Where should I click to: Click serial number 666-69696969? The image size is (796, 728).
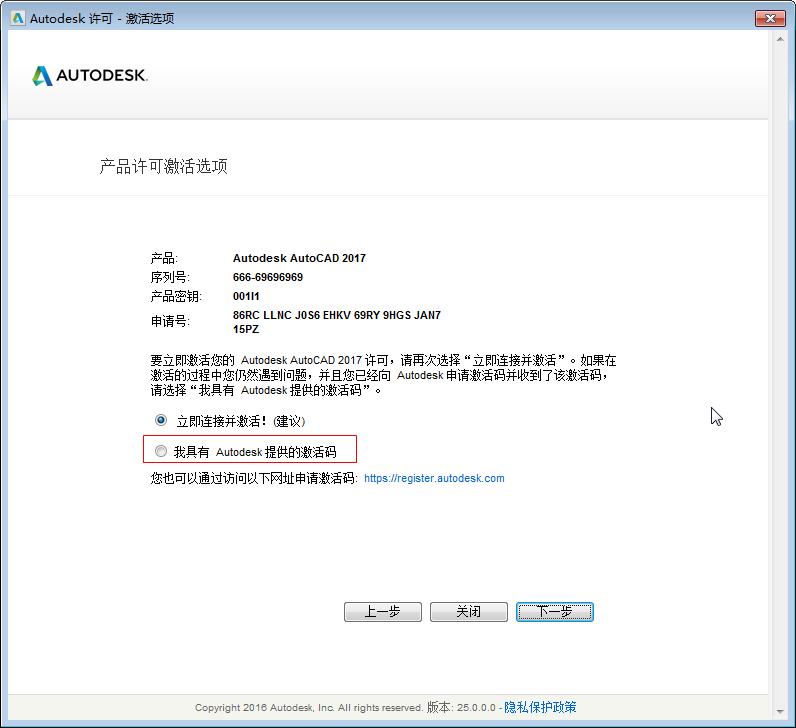point(268,277)
